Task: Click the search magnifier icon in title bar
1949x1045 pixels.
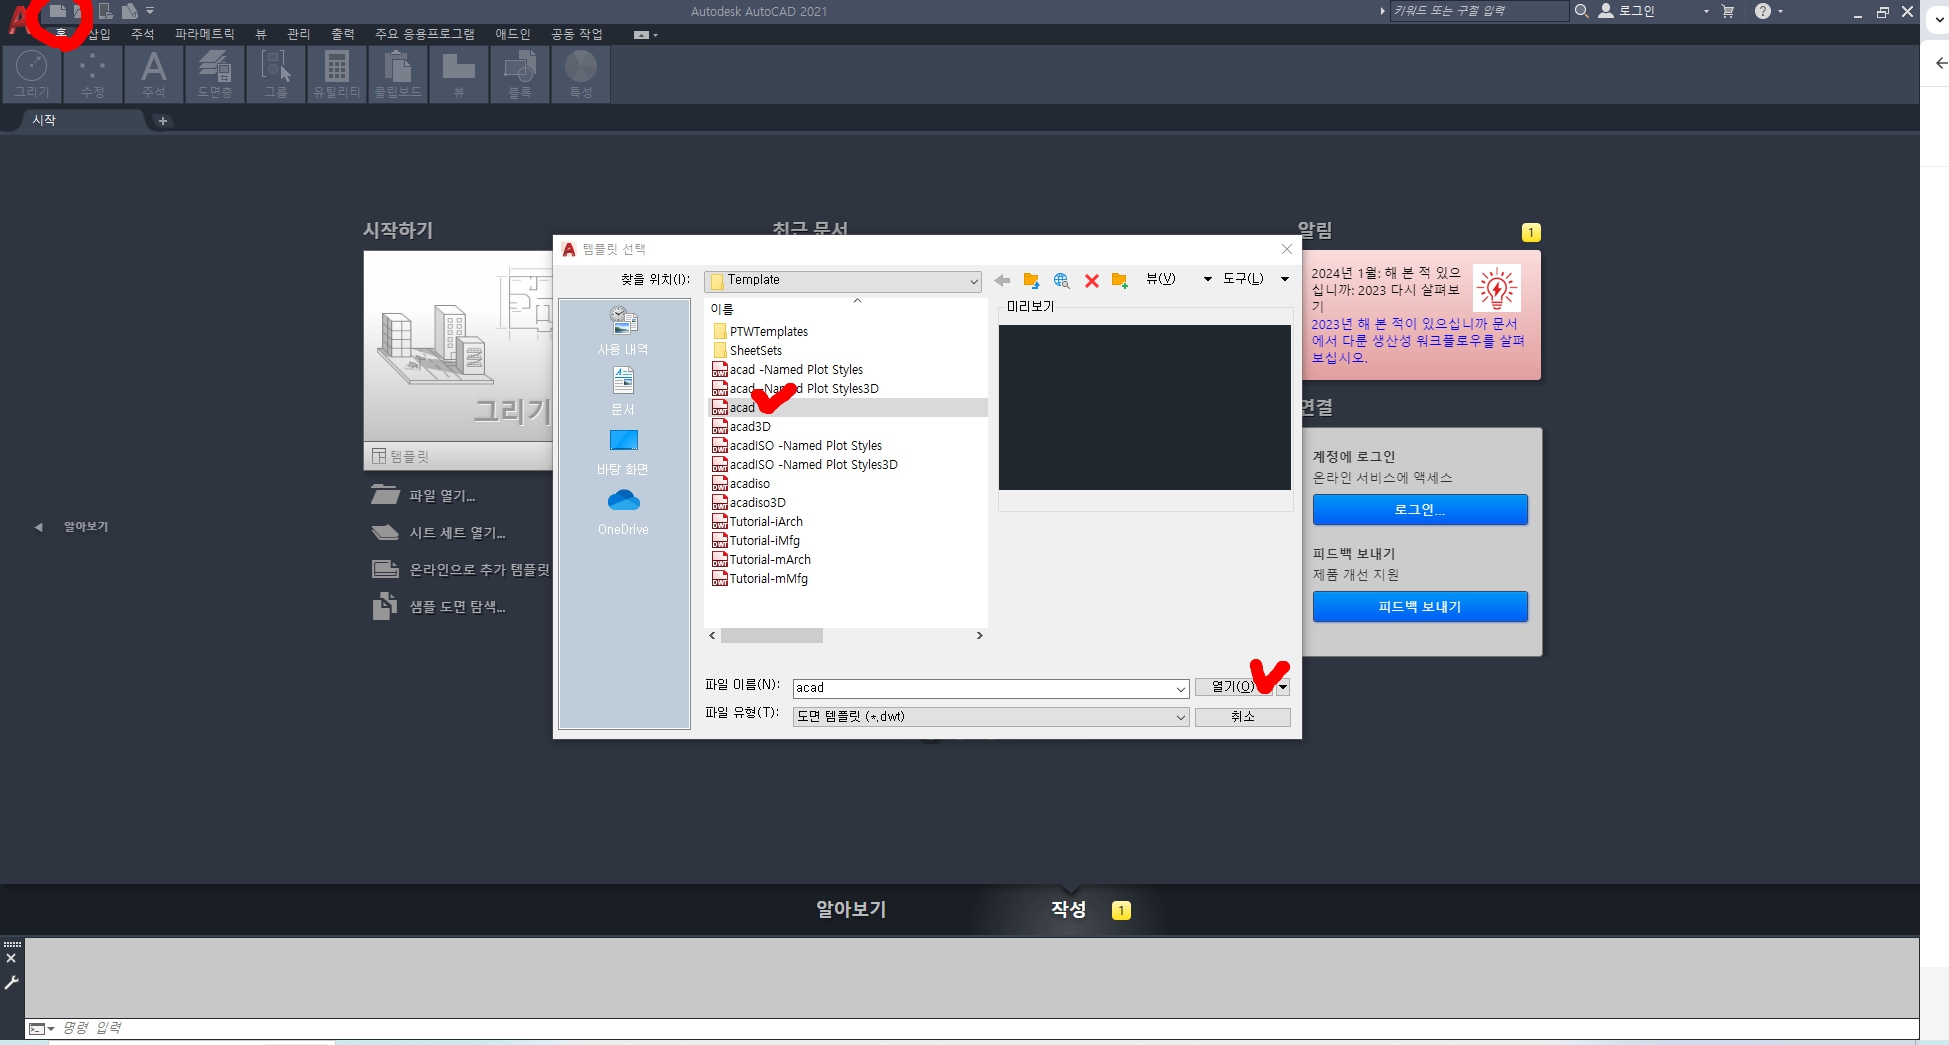Action: point(1582,11)
